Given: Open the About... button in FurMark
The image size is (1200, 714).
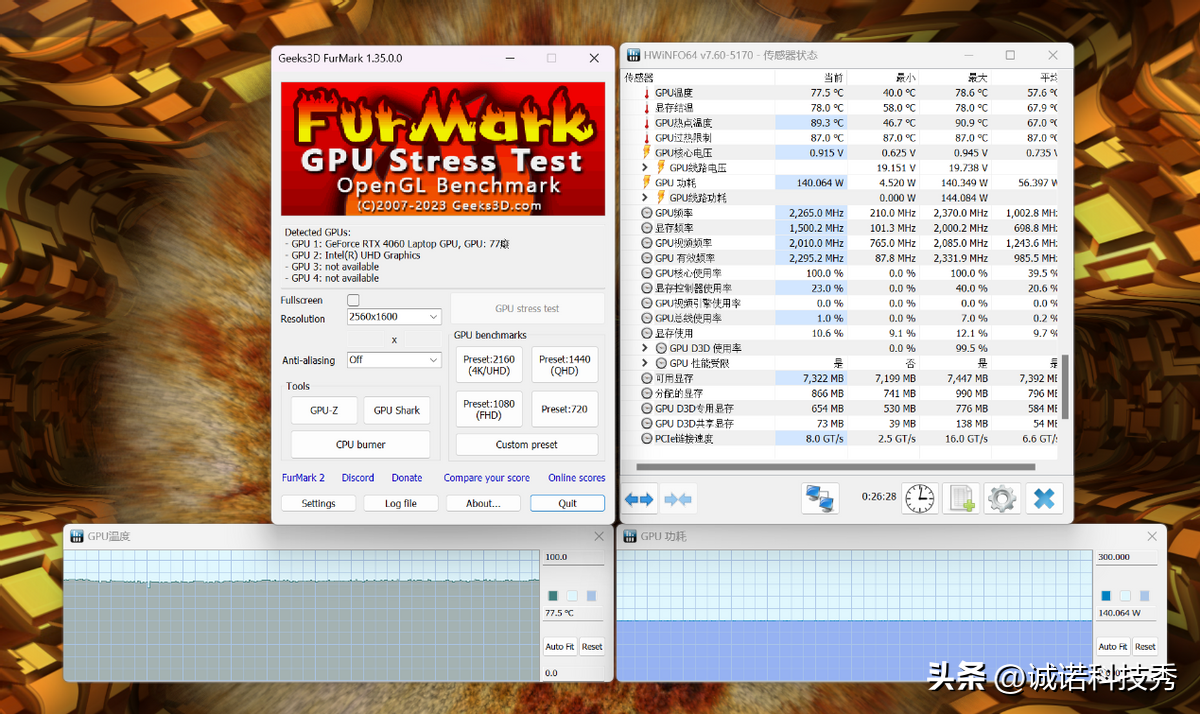Looking at the screenshot, I should coord(483,503).
